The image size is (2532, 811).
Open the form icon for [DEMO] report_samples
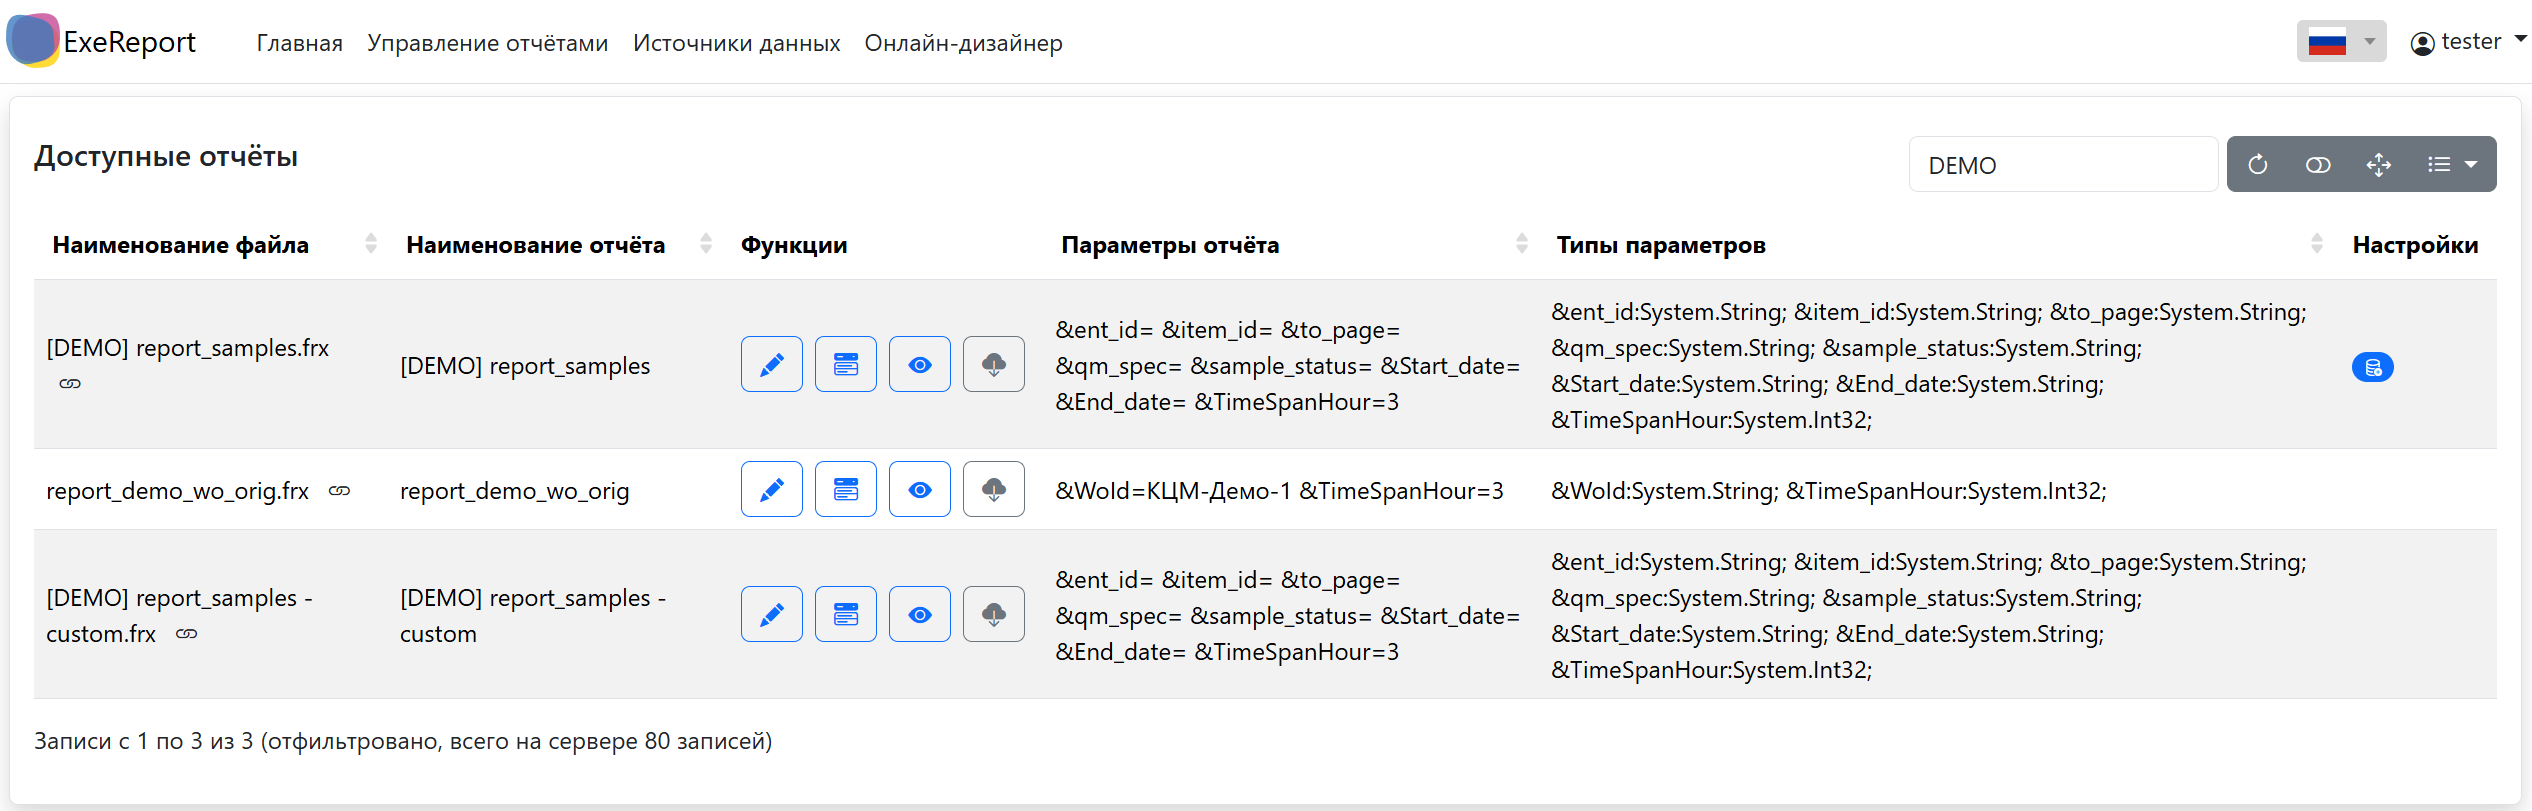[x=845, y=365]
